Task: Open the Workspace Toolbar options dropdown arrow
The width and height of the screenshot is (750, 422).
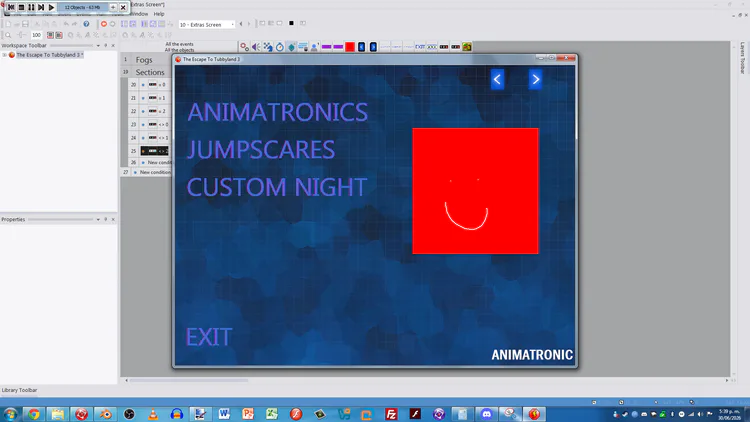Action: tap(98, 45)
